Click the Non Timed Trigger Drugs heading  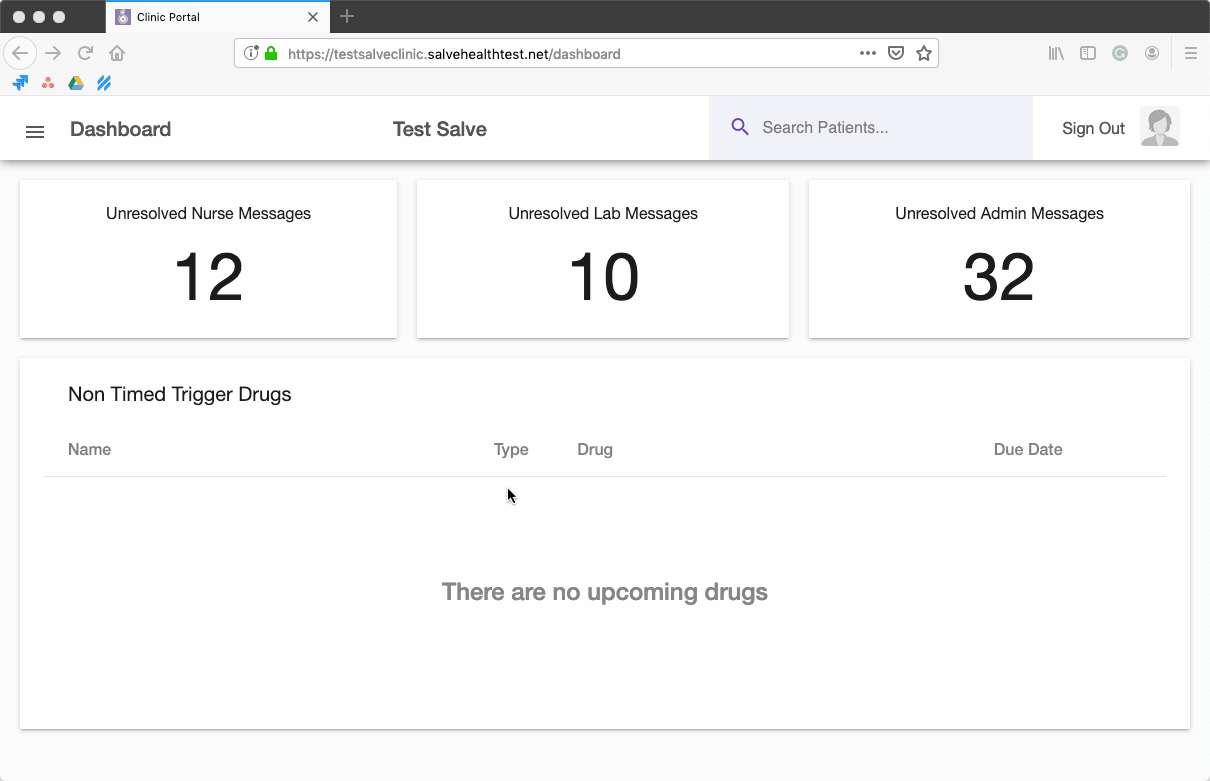coord(180,394)
